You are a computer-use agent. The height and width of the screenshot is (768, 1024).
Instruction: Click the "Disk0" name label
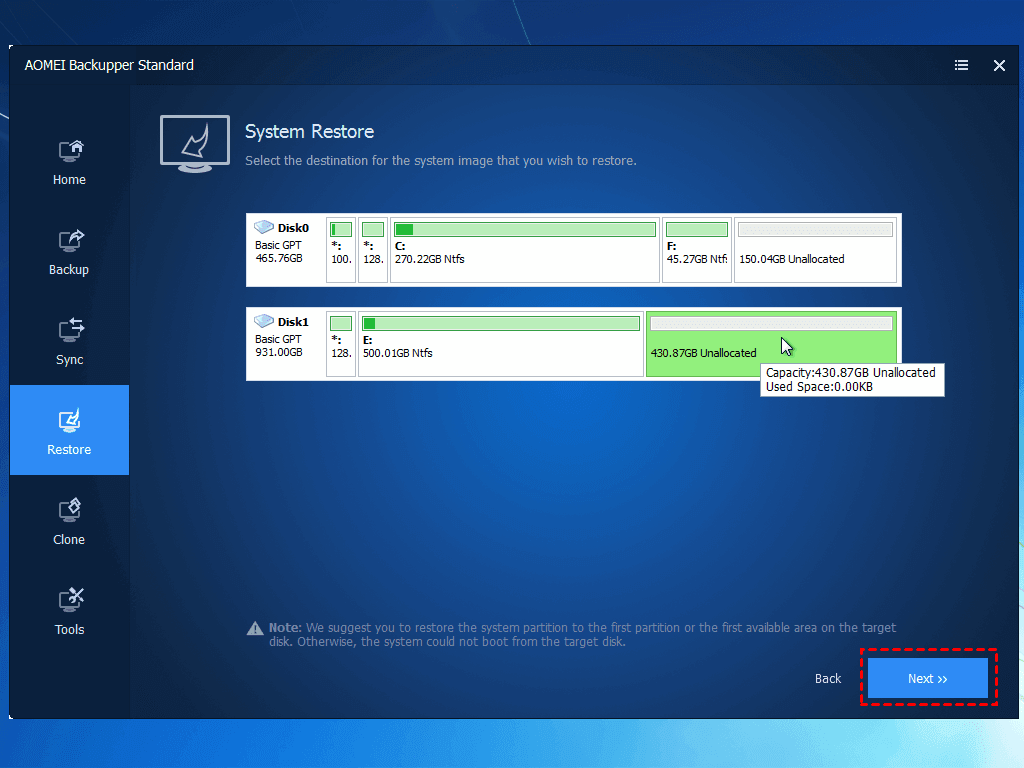pos(293,228)
